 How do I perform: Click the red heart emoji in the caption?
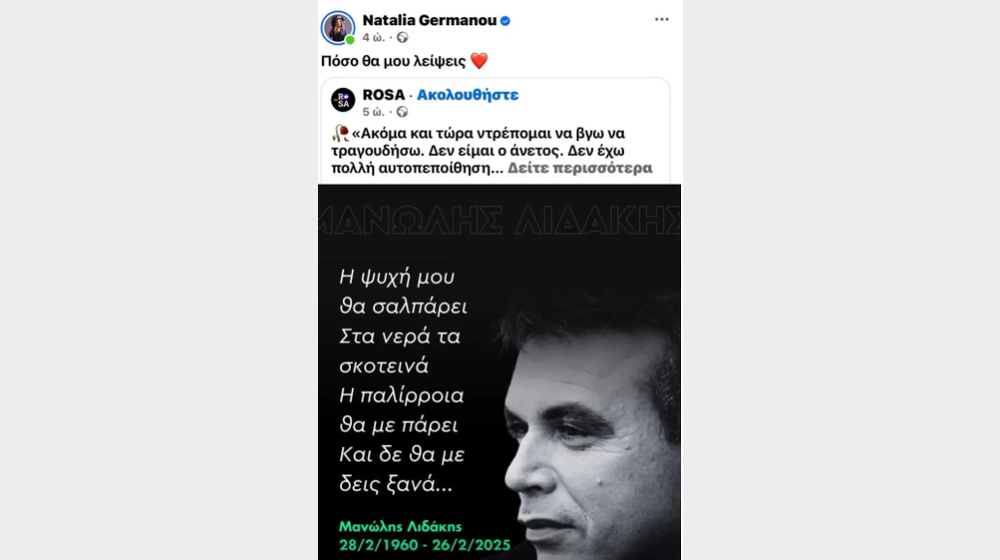[x=479, y=61]
